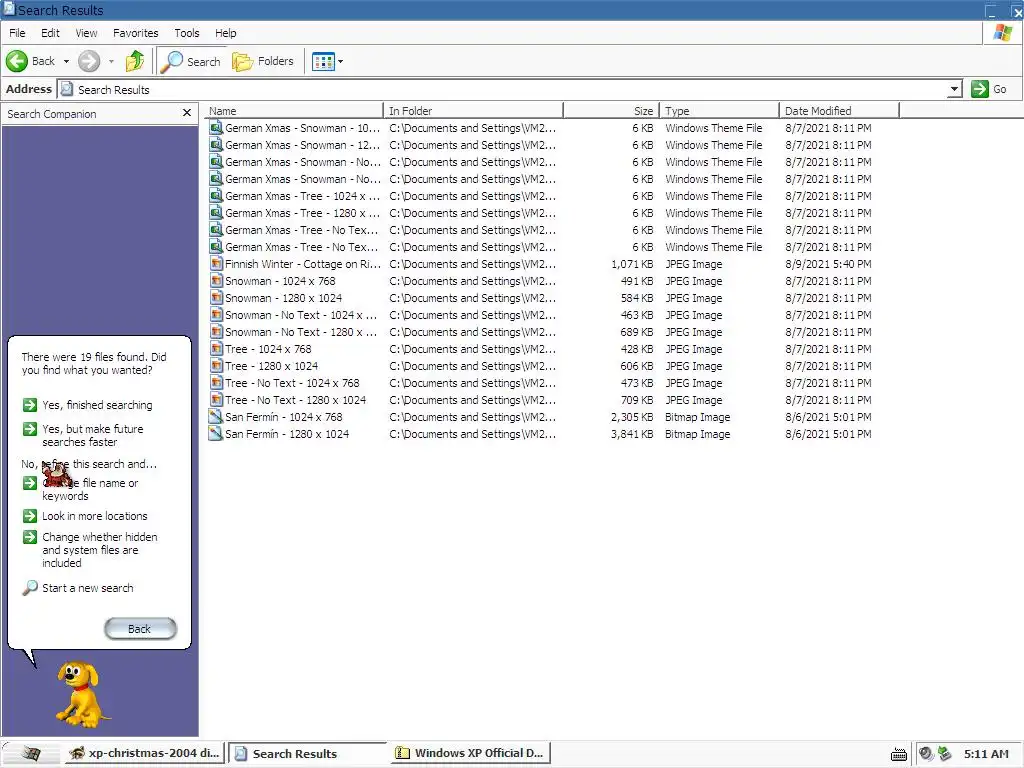
Task: Click the Forward arrow icon in toolbar
Action: [89, 61]
